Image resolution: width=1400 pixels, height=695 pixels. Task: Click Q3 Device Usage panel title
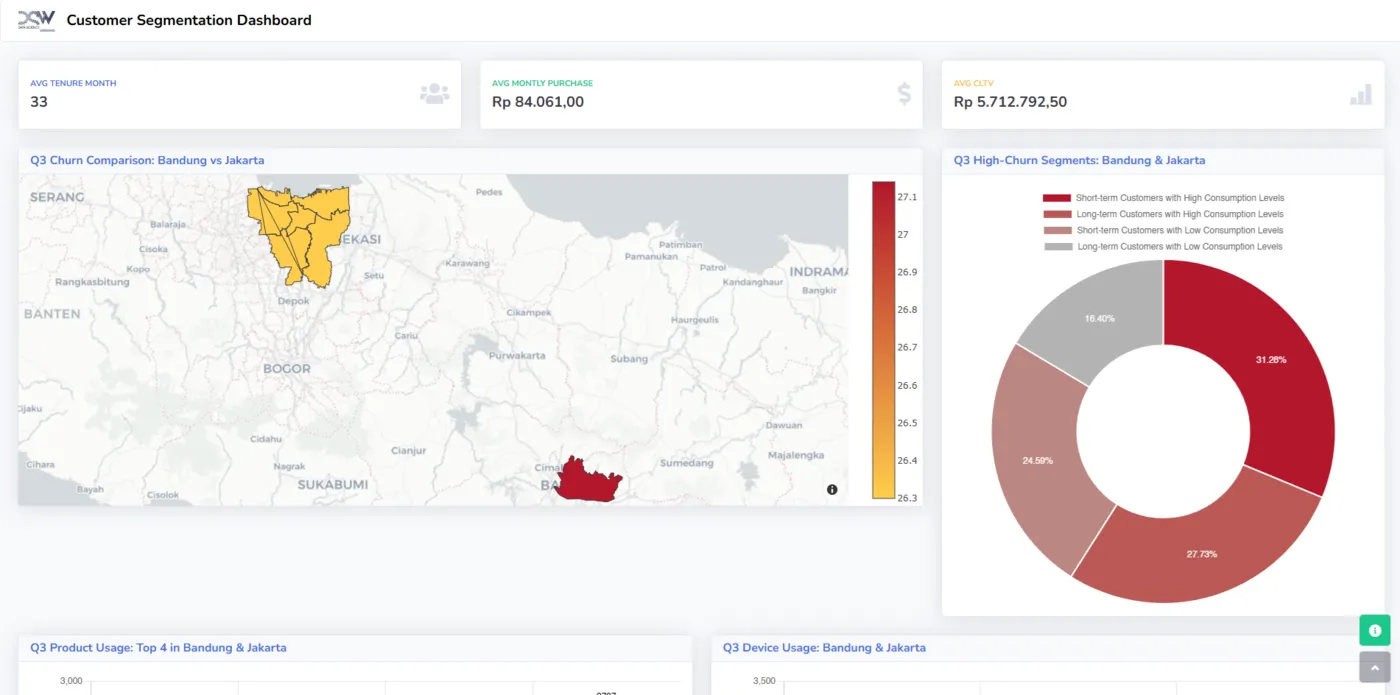pos(824,648)
